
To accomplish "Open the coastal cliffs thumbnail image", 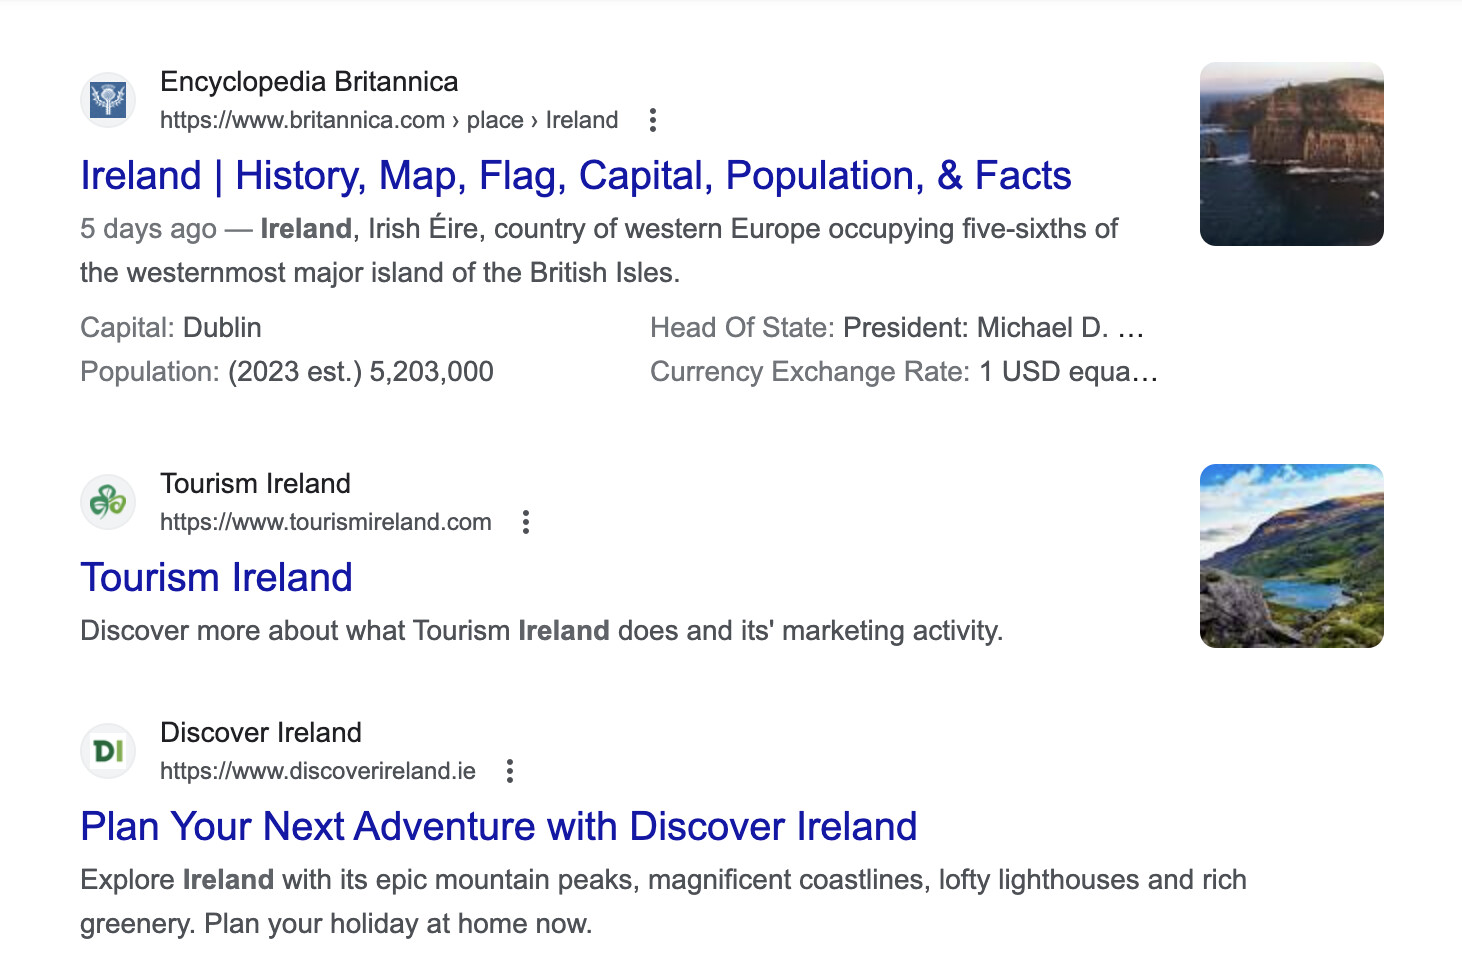I will [1292, 154].
